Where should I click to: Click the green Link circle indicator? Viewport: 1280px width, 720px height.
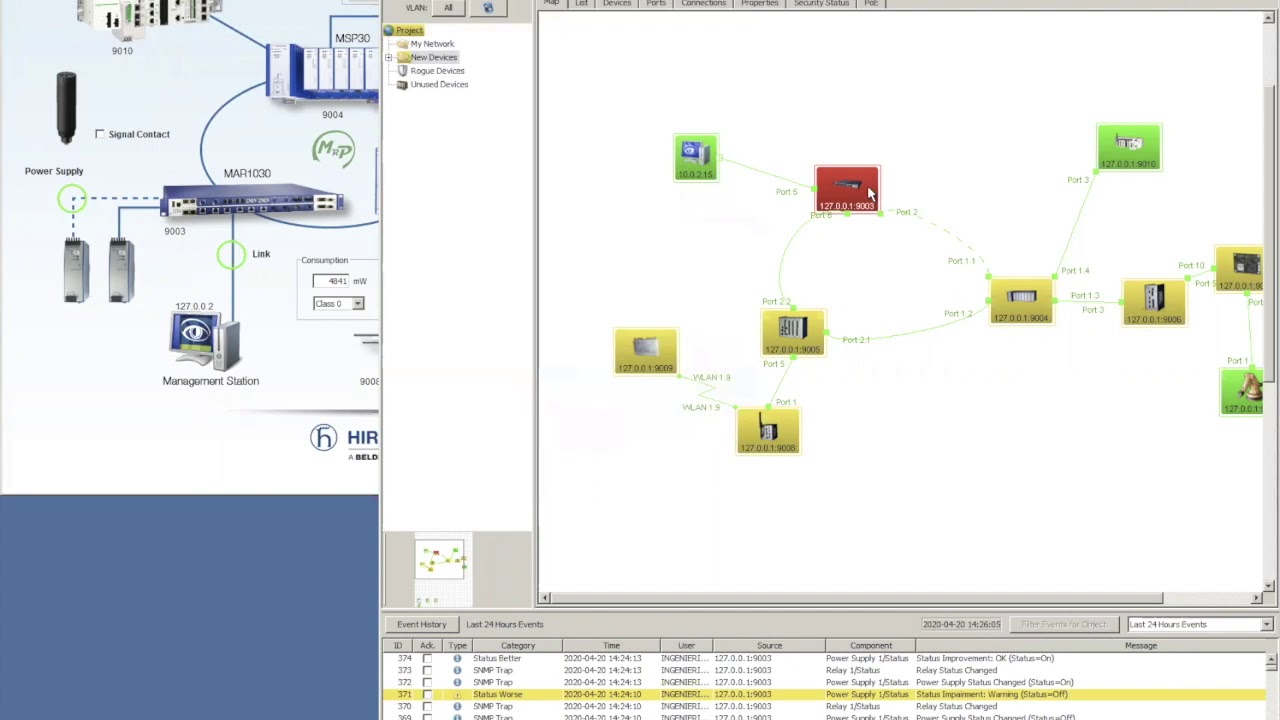231,255
